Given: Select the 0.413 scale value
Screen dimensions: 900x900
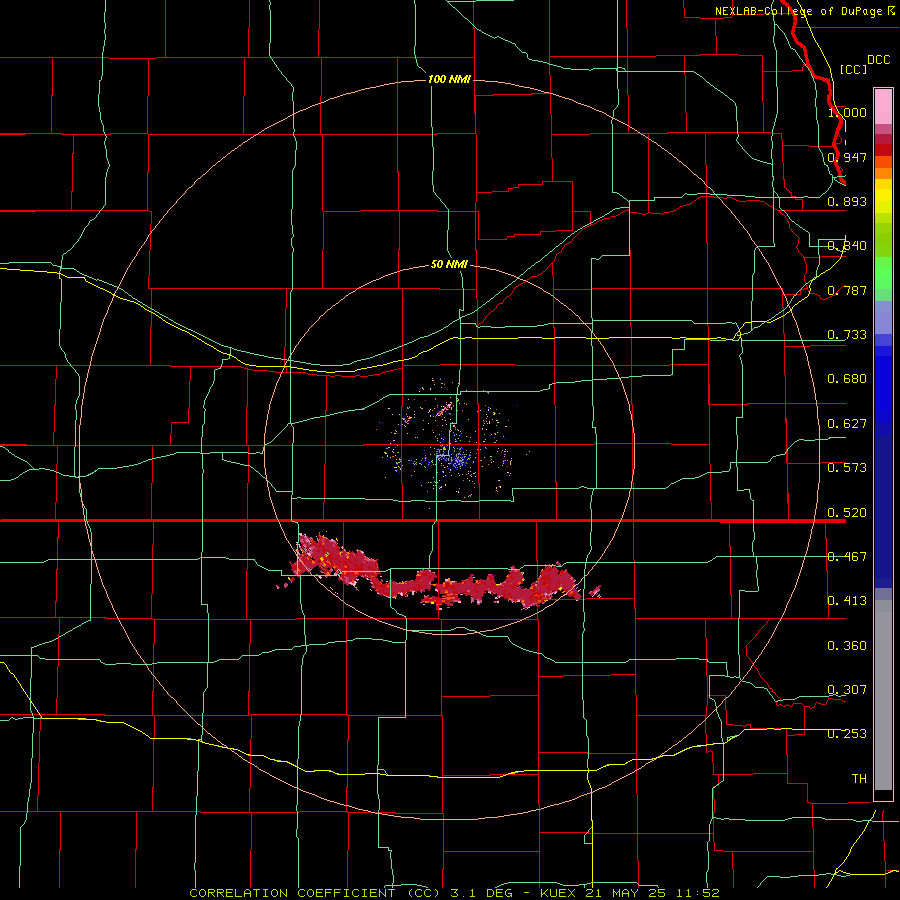Looking at the screenshot, I should pyautogui.click(x=847, y=601).
